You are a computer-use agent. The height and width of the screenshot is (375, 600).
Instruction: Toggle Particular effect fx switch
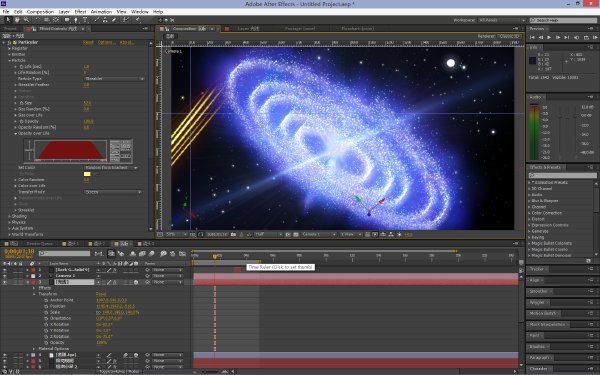(10, 42)
